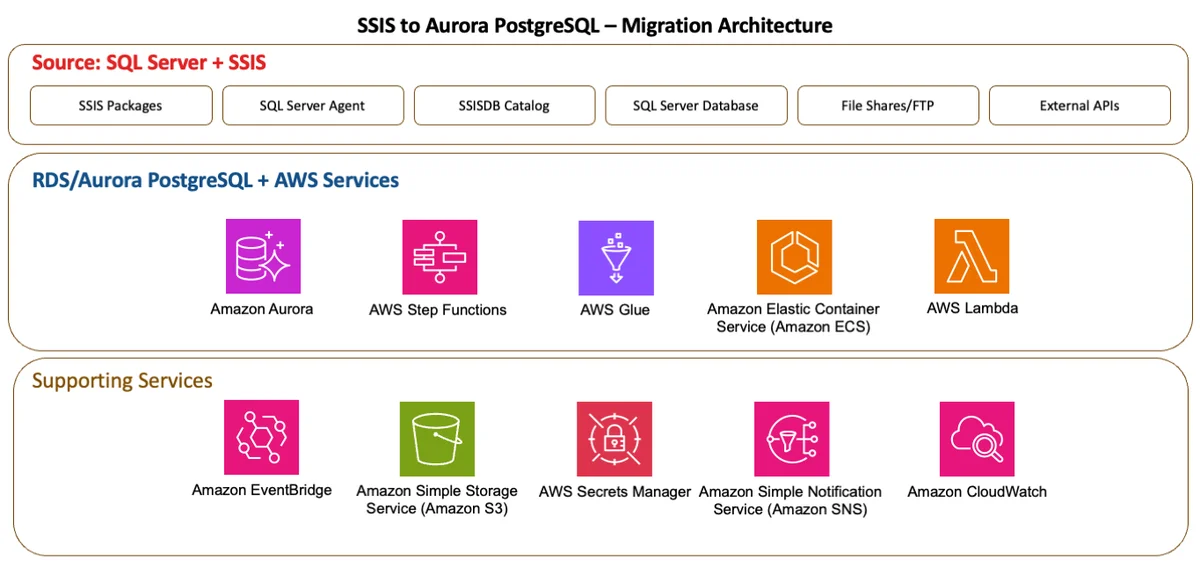Screen dimensions: 1200x582
Task: Click the File Shares/FTP box
Action: [888, 105]
